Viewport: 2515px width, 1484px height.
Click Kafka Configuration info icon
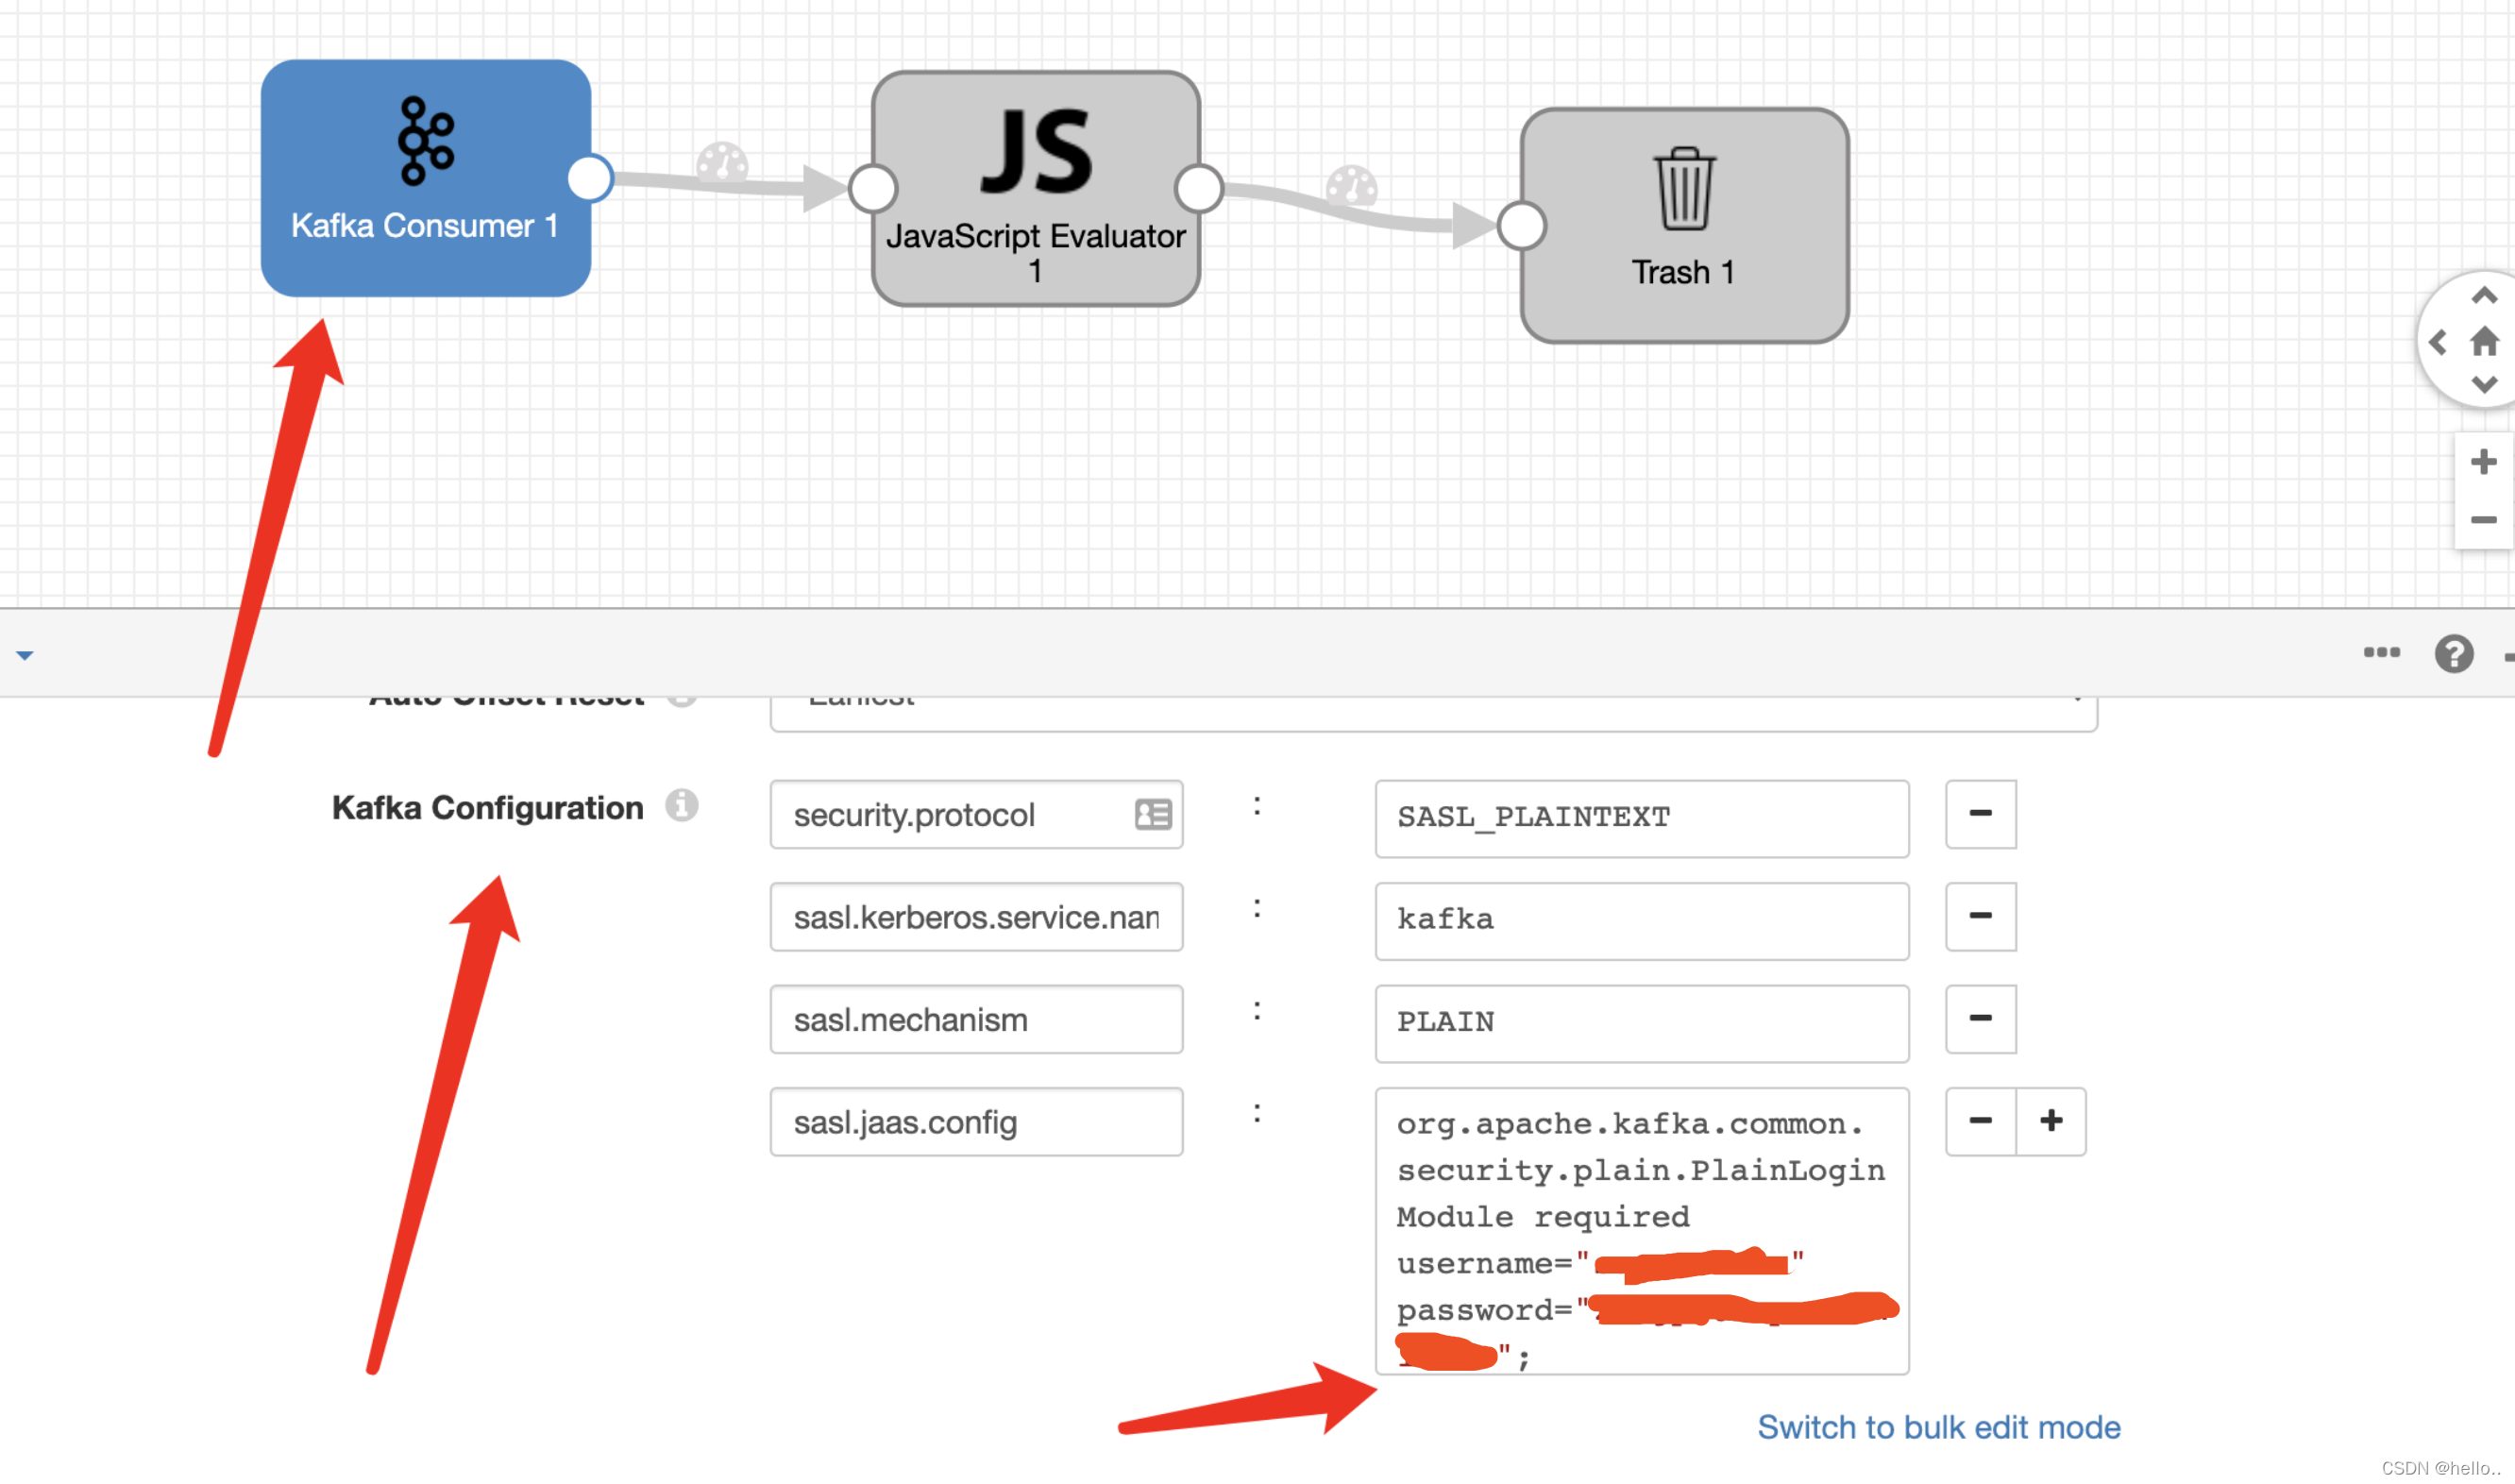coord(682,805)
